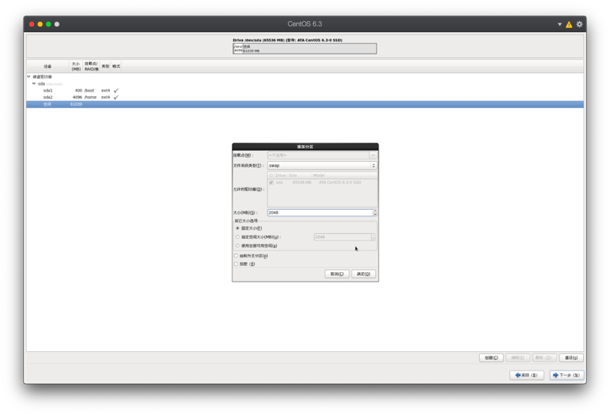Click the Drive column header in allowable drives

click(x=280, y=175)
